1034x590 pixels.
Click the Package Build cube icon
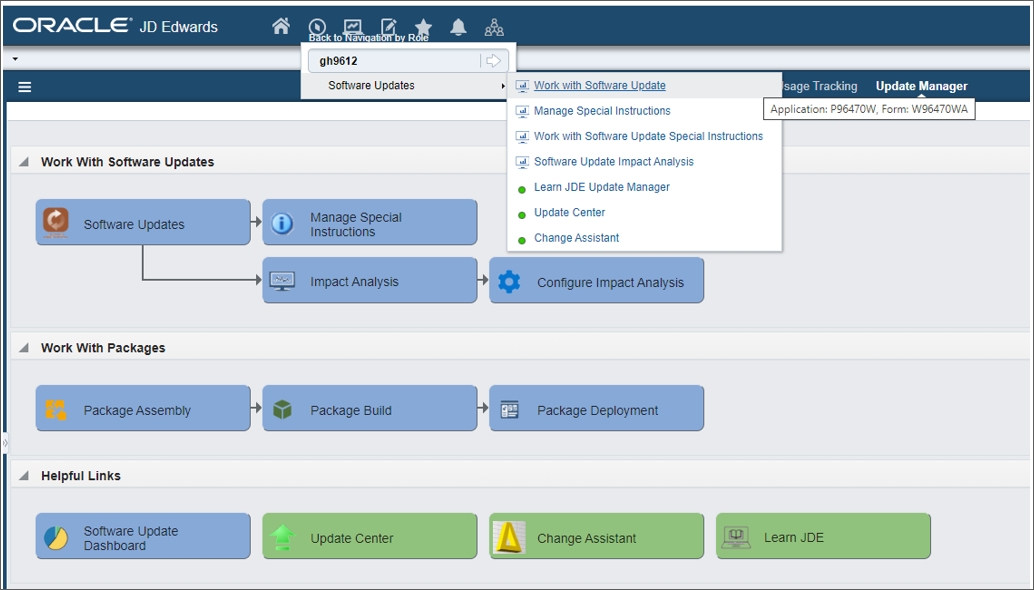click(282, 409)
